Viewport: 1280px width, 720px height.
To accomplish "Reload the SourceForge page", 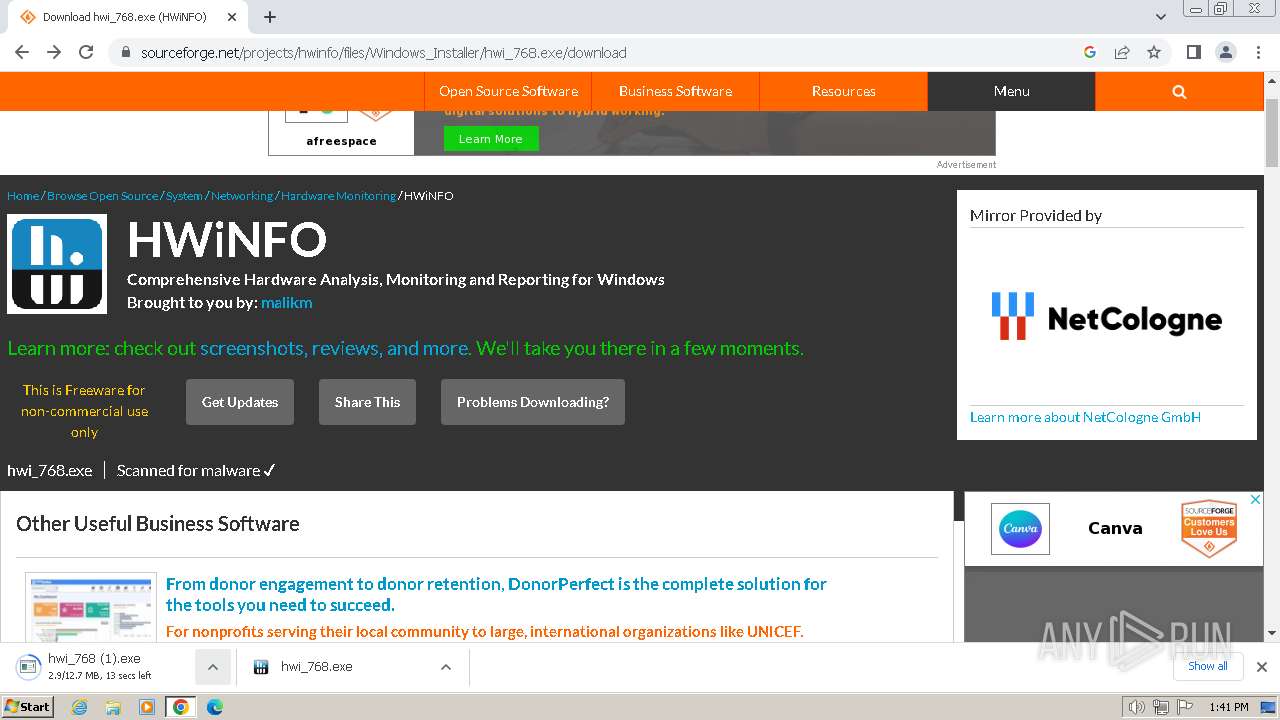I will click(x=86, y=52).
